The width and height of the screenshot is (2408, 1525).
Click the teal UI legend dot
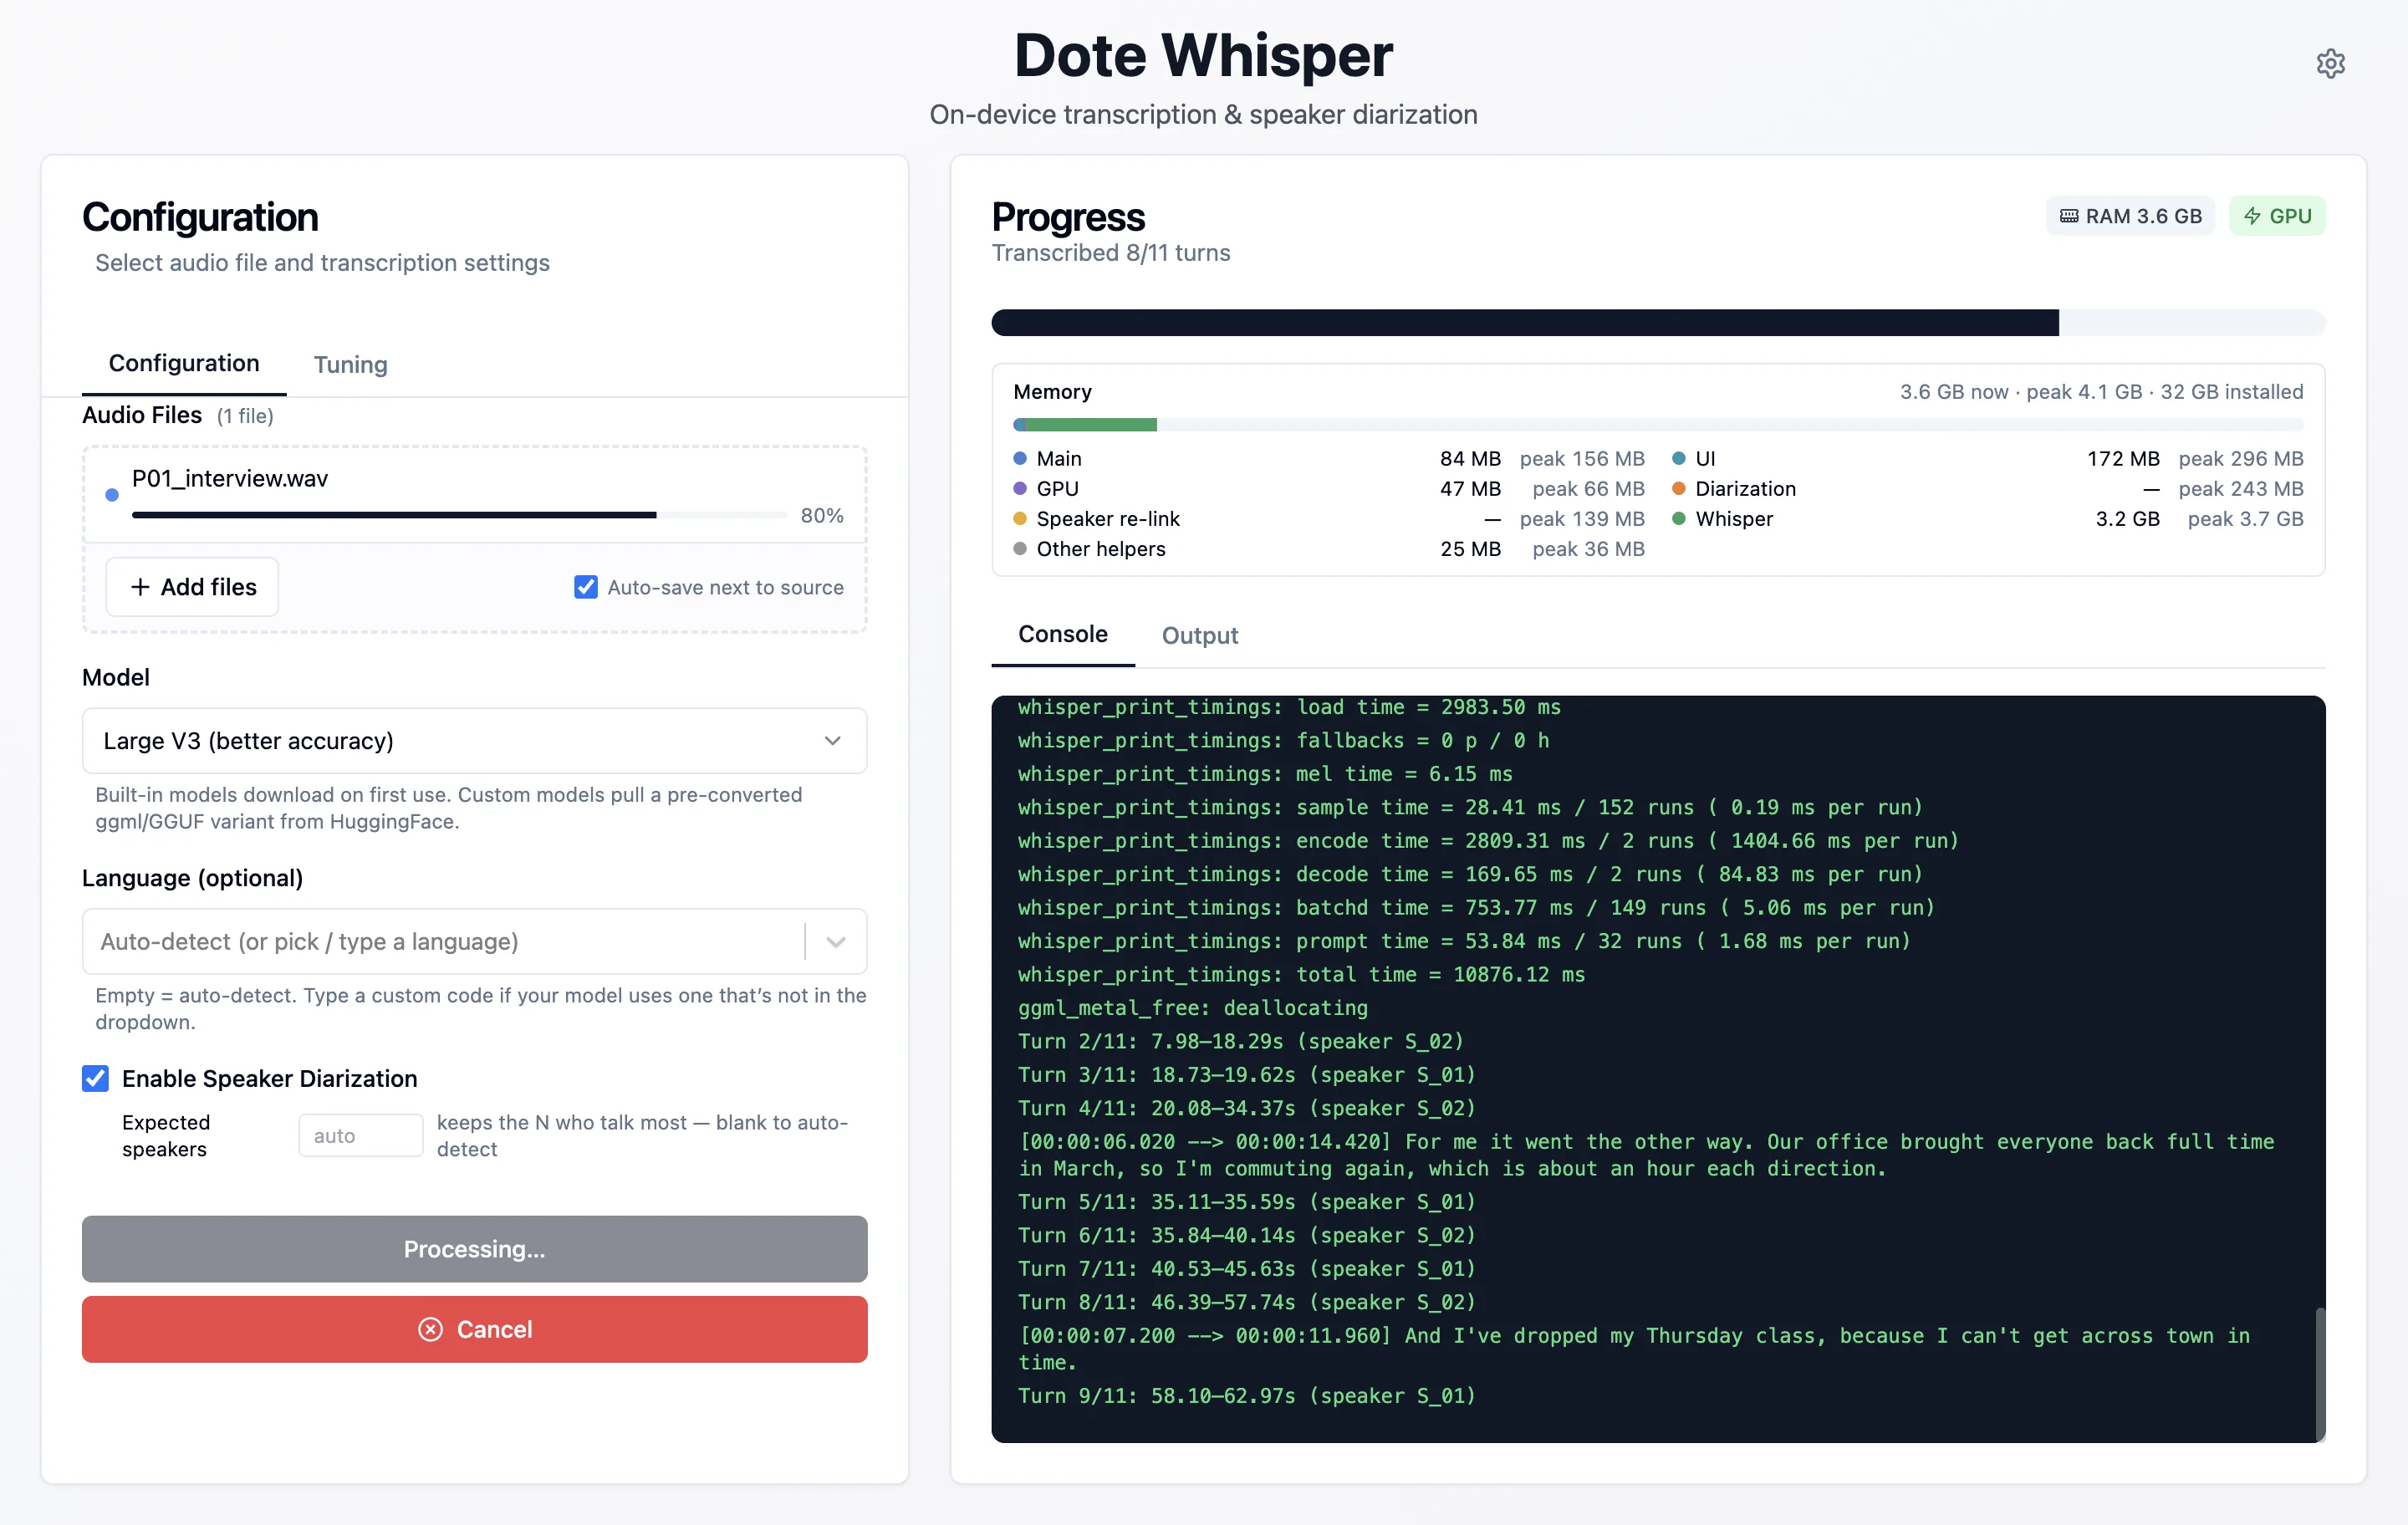[x=1679, y=458]
